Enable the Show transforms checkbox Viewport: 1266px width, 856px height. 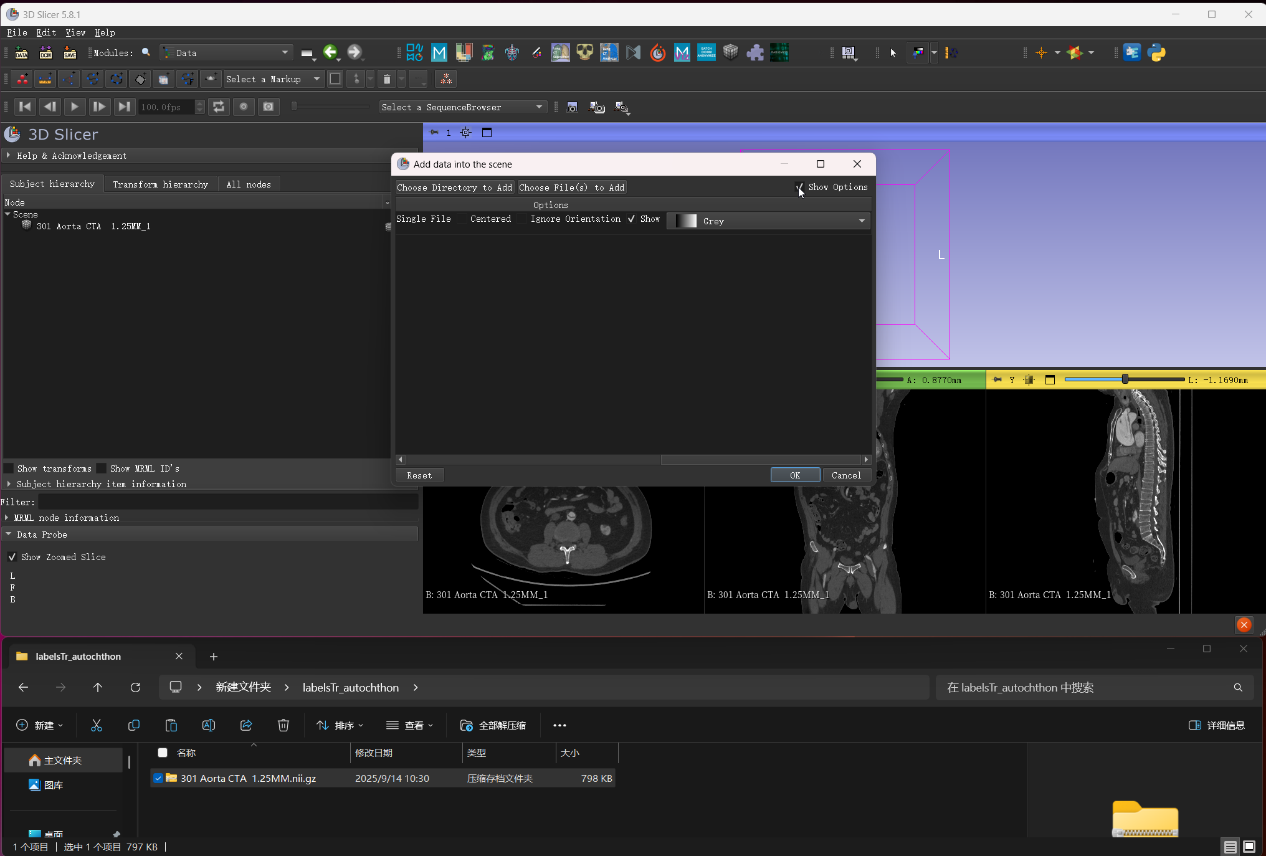tap(8, 468)
